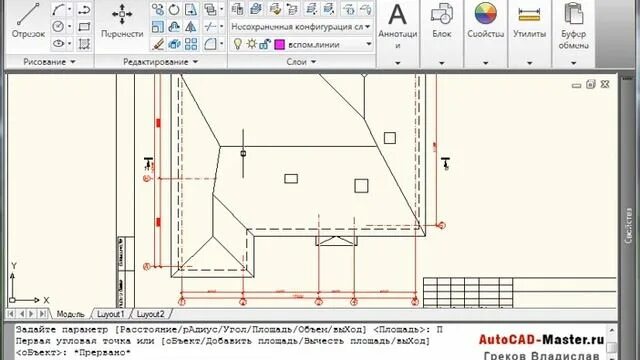Select the Circle drawing tool
This screenshot has height=360, width=640.
58,27
